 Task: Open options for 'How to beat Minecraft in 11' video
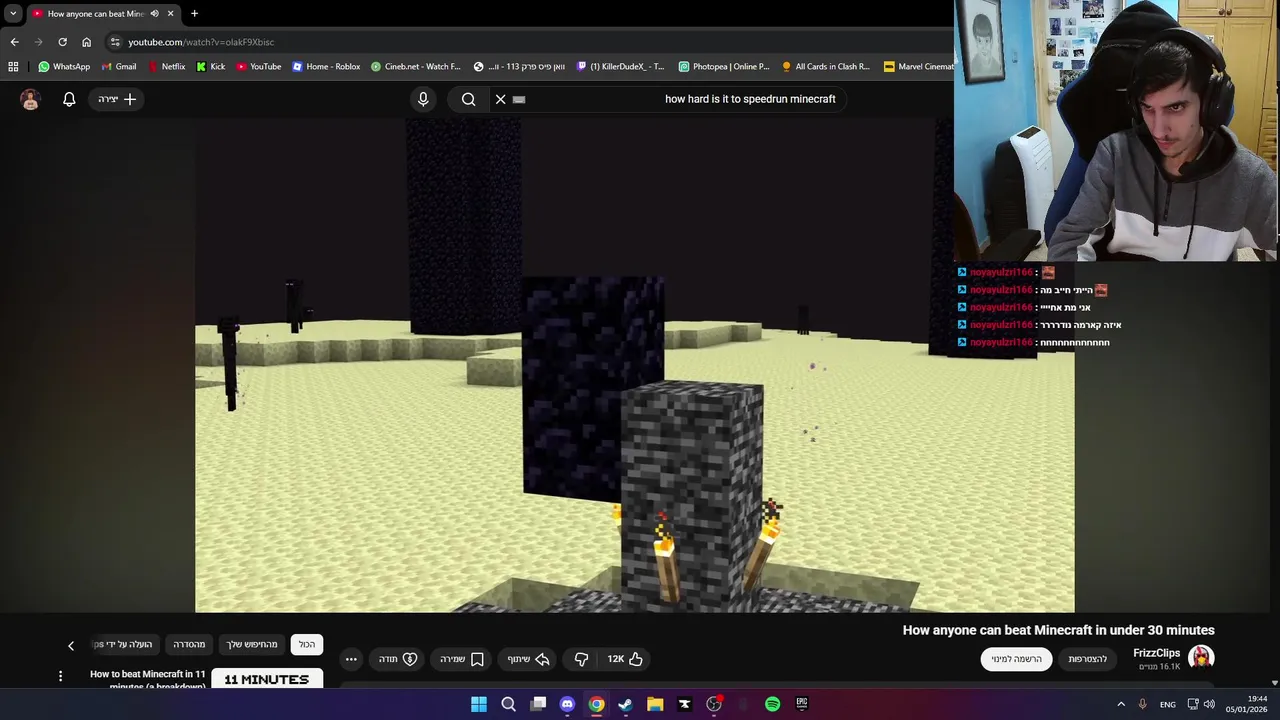tap(60, 677)
